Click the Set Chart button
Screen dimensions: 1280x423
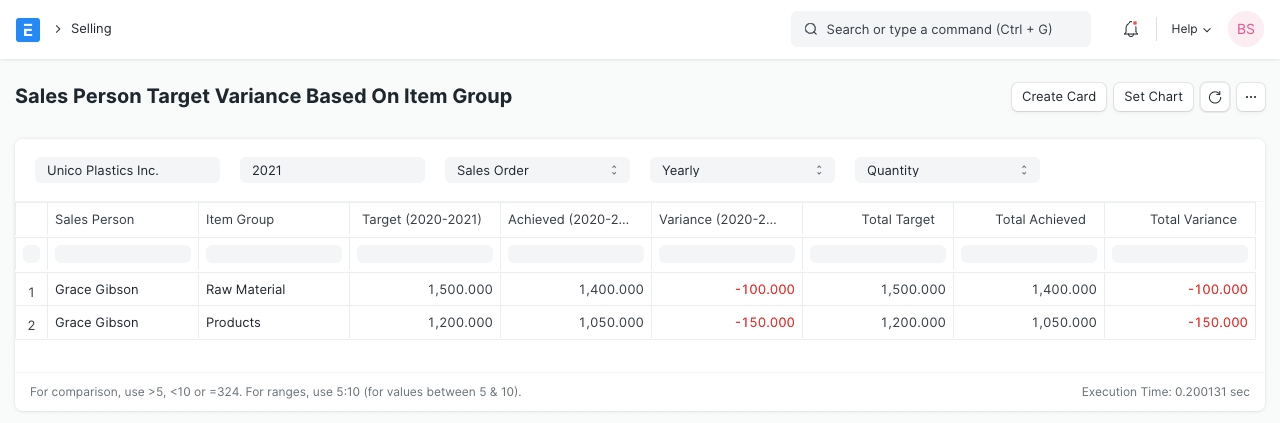pyautogui.click(x=1153, y=97)
